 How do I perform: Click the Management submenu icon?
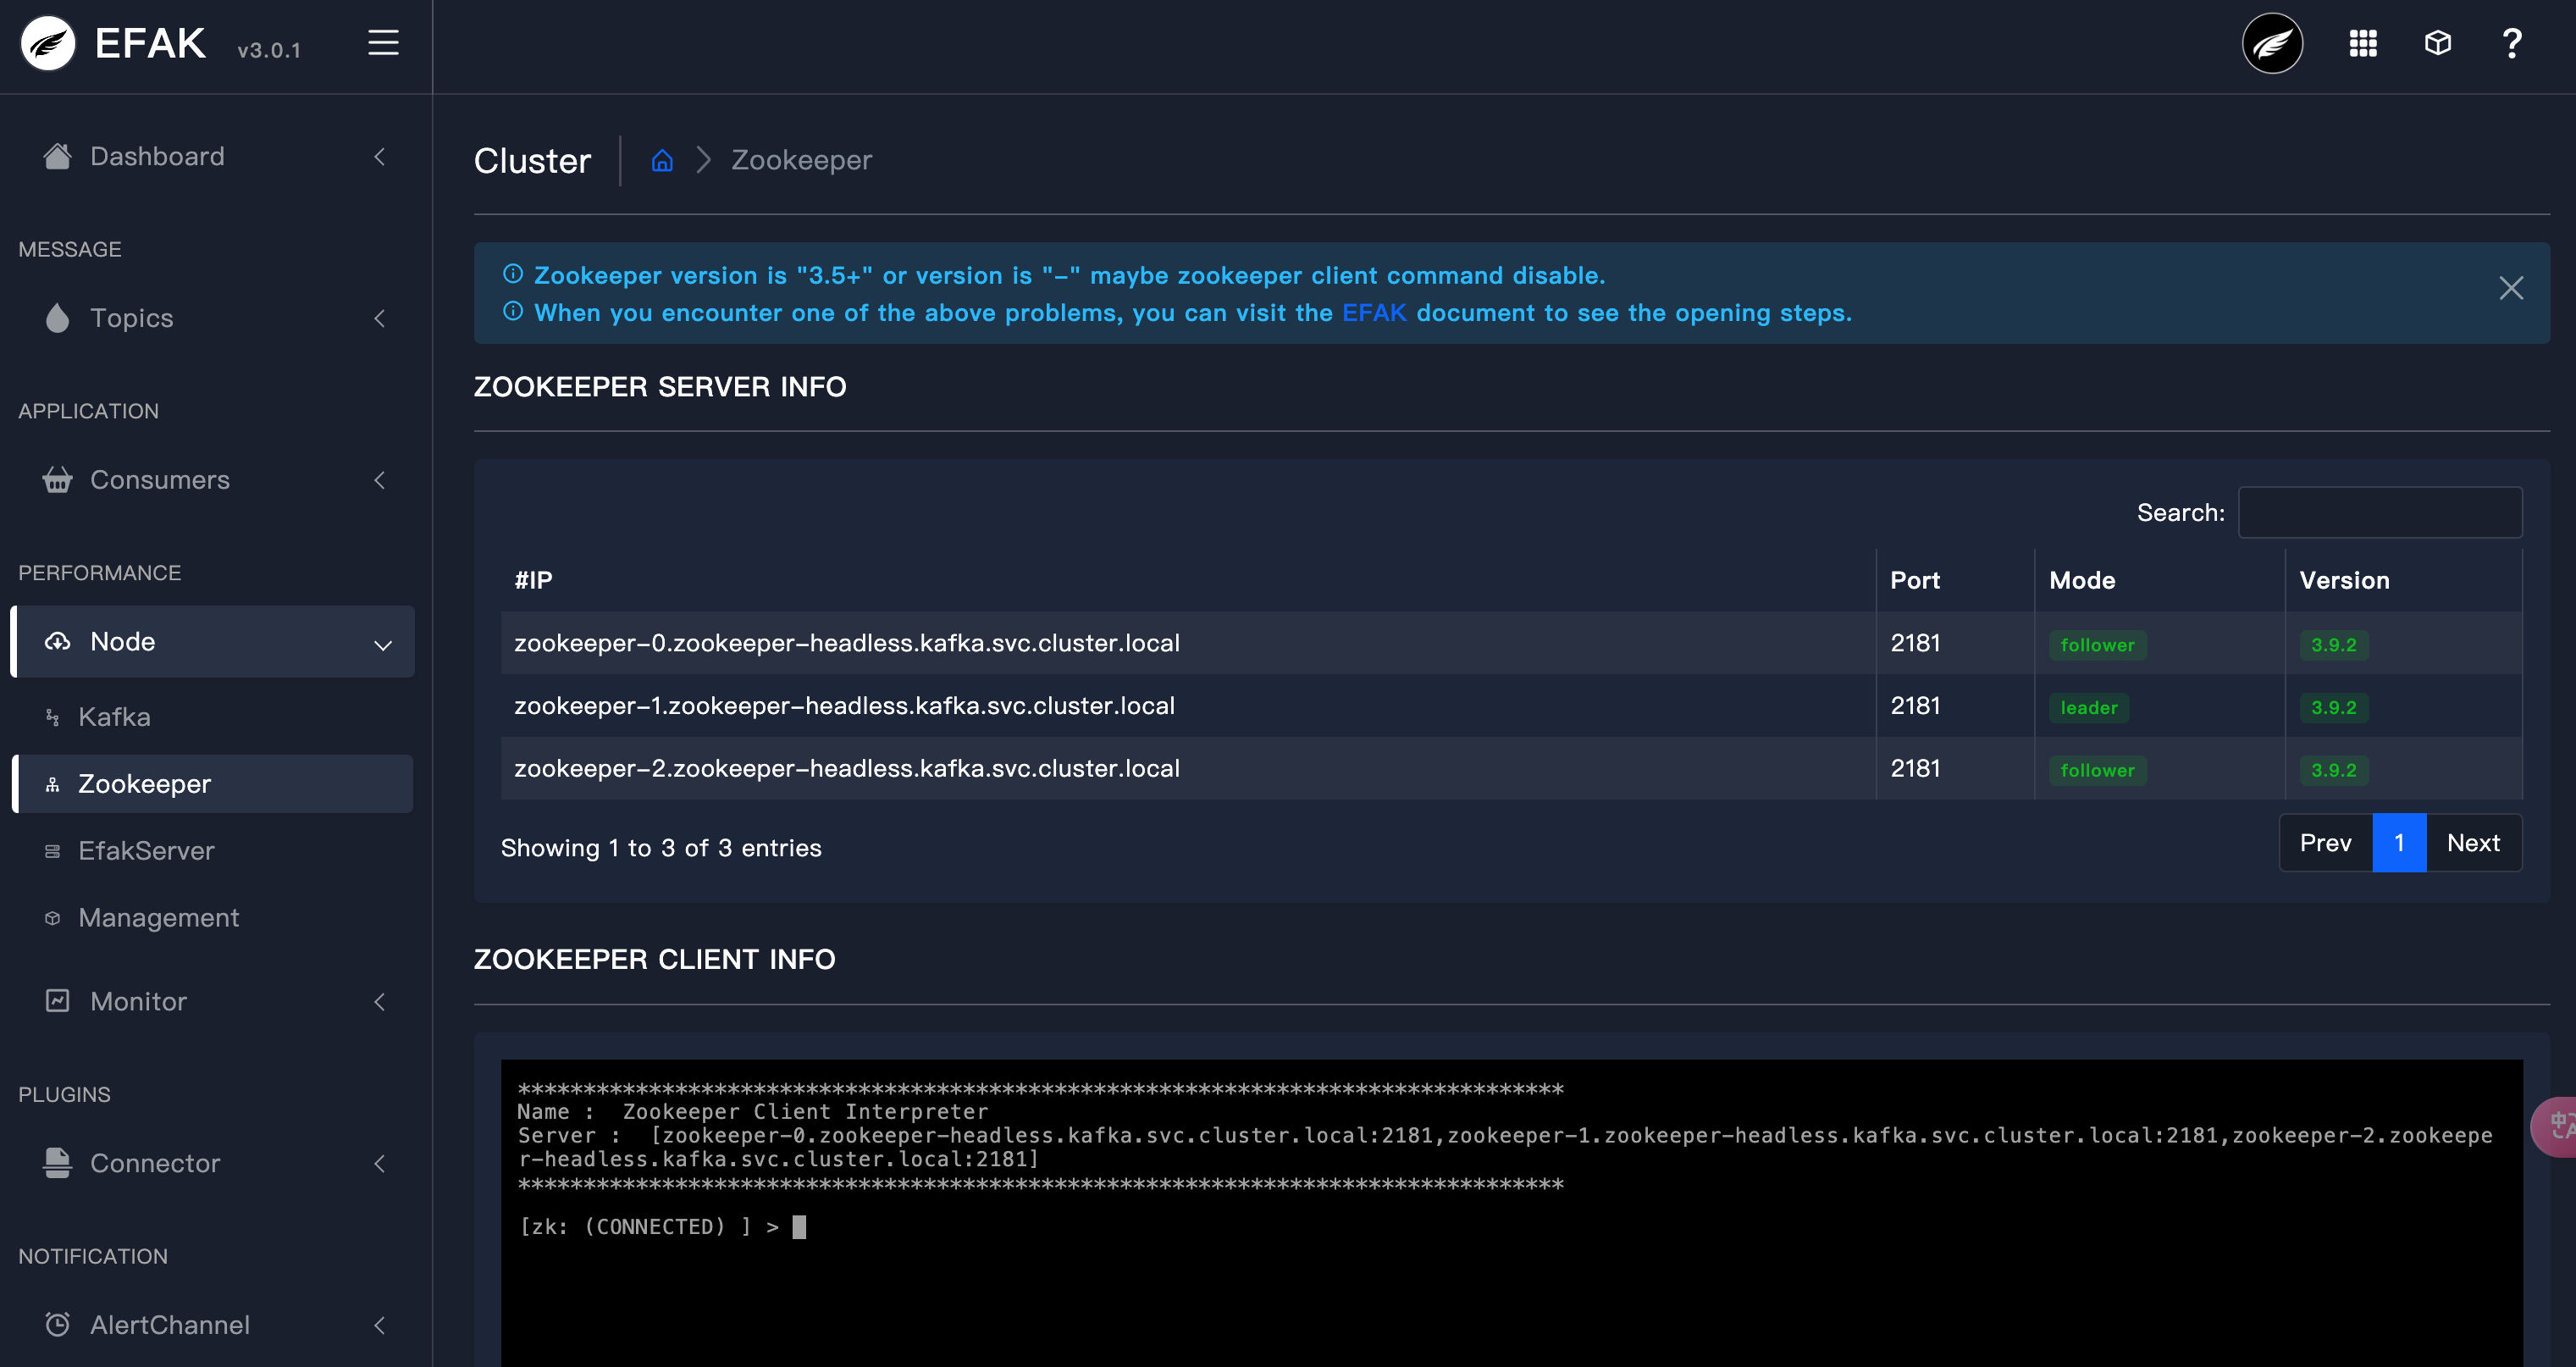pos(53,918)
